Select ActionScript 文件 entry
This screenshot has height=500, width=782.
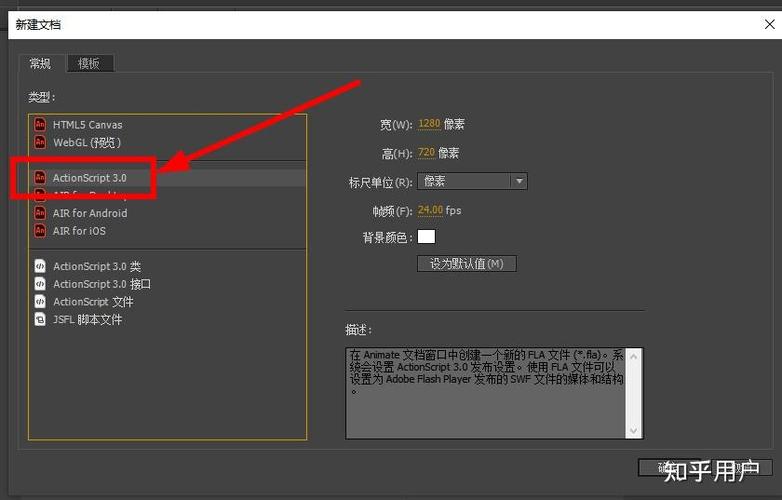(168, 302)
